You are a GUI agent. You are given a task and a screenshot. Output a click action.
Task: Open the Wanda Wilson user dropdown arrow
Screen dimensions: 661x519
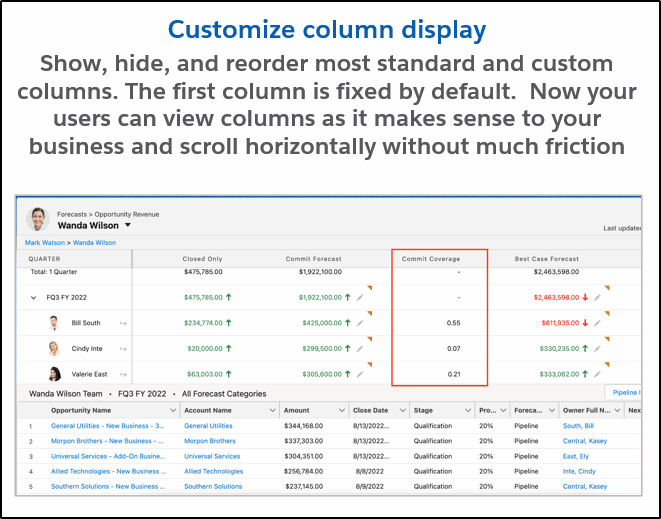128,226
